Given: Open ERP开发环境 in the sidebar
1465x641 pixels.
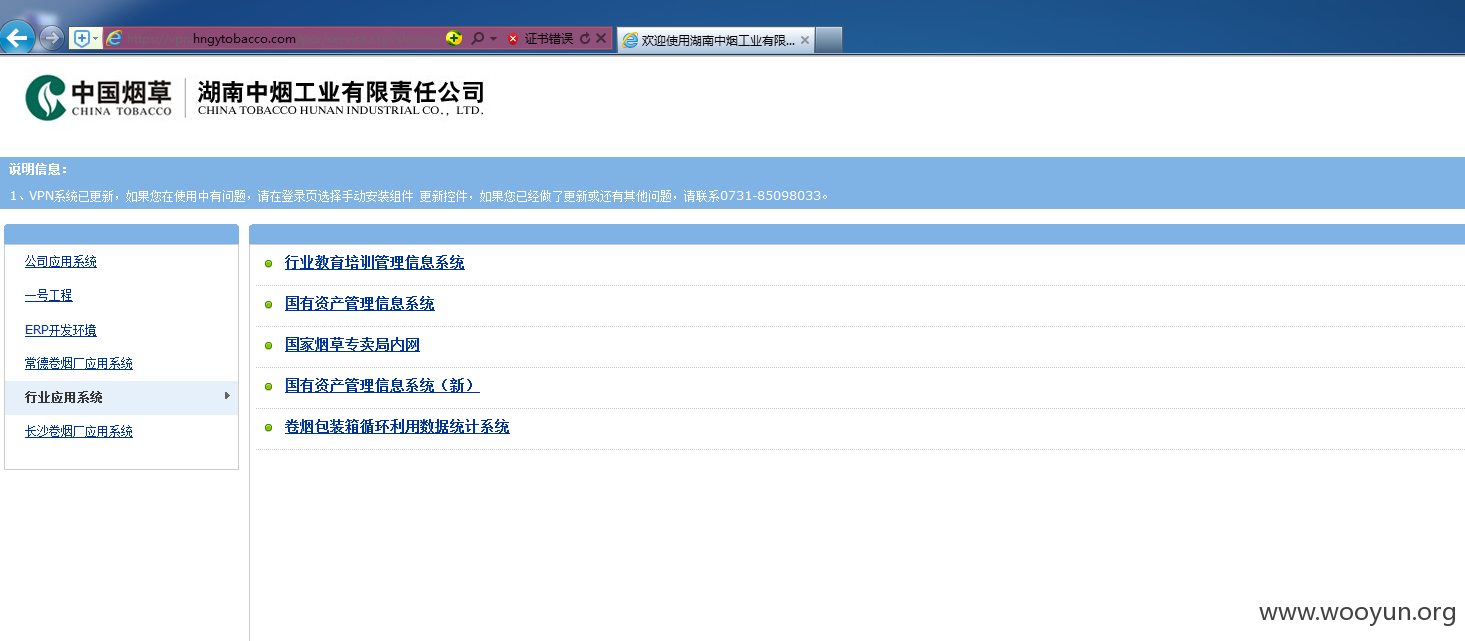Looking at the screenshot, I should pos(61,330).
